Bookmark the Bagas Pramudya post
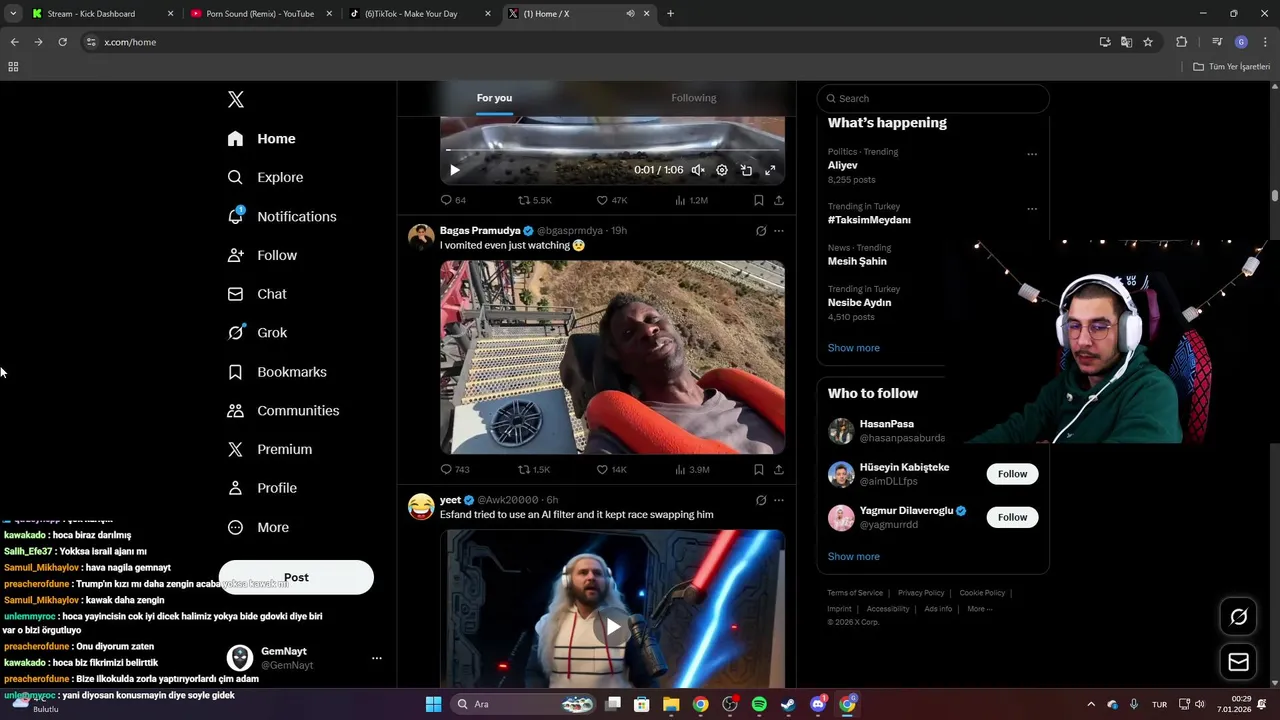 pos(759,469)
